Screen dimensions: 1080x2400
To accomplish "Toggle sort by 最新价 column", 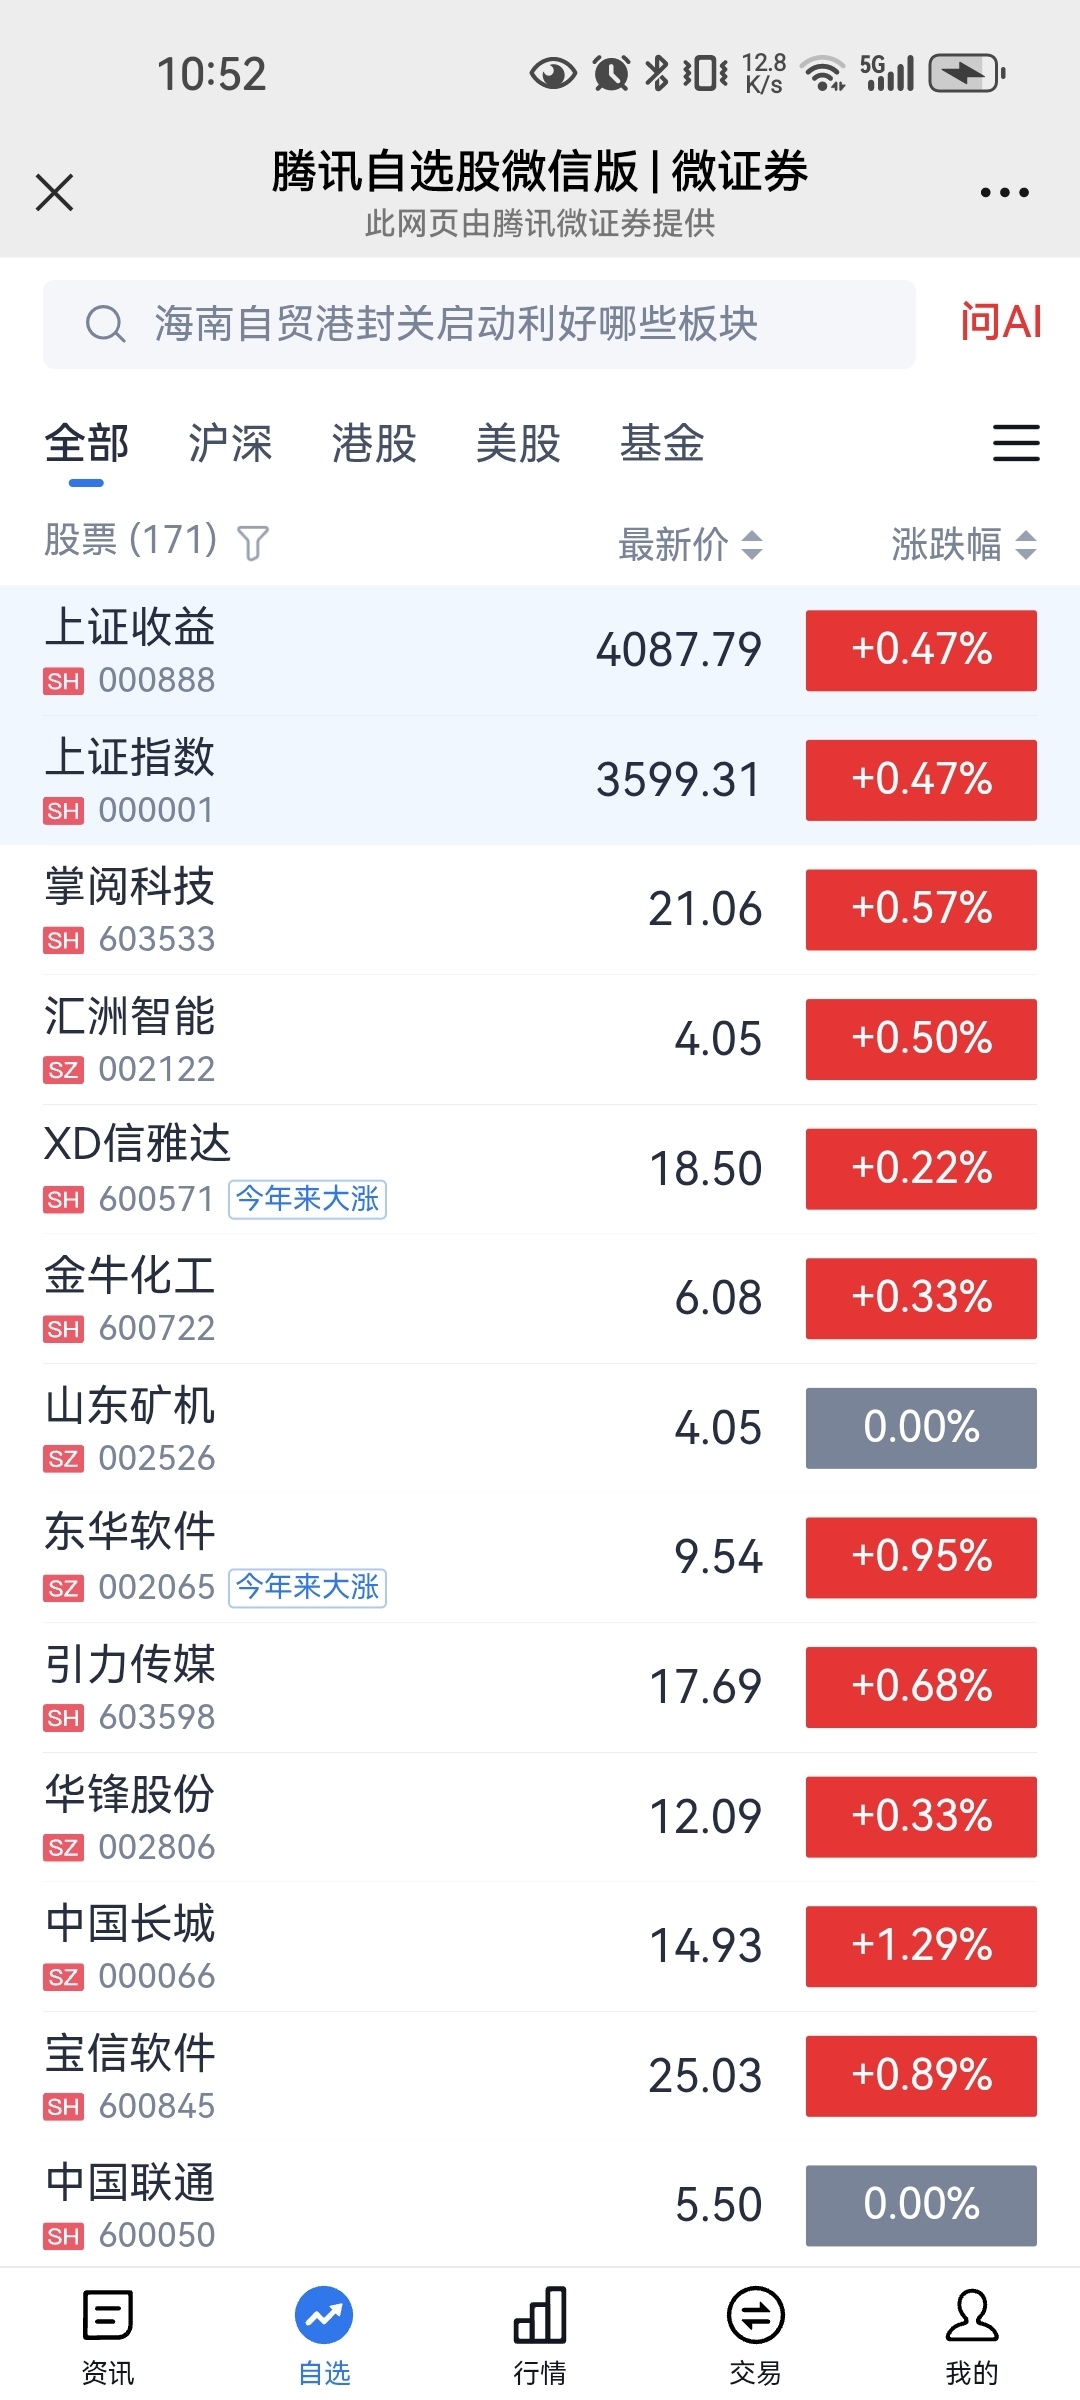I will click(x=691, y=544).
